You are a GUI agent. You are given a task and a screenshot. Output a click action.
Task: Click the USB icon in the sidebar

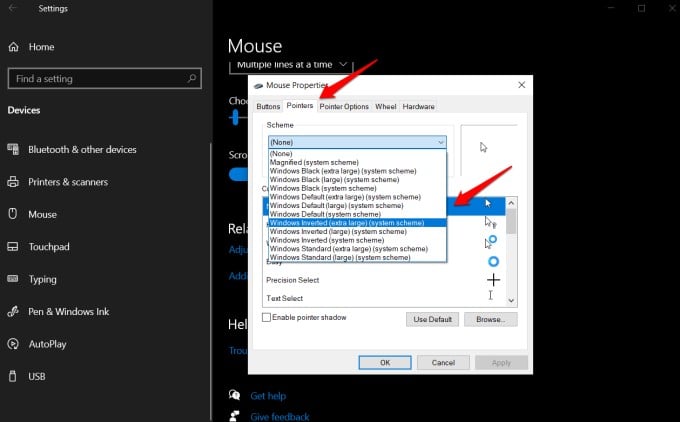[x=13, y=376]
